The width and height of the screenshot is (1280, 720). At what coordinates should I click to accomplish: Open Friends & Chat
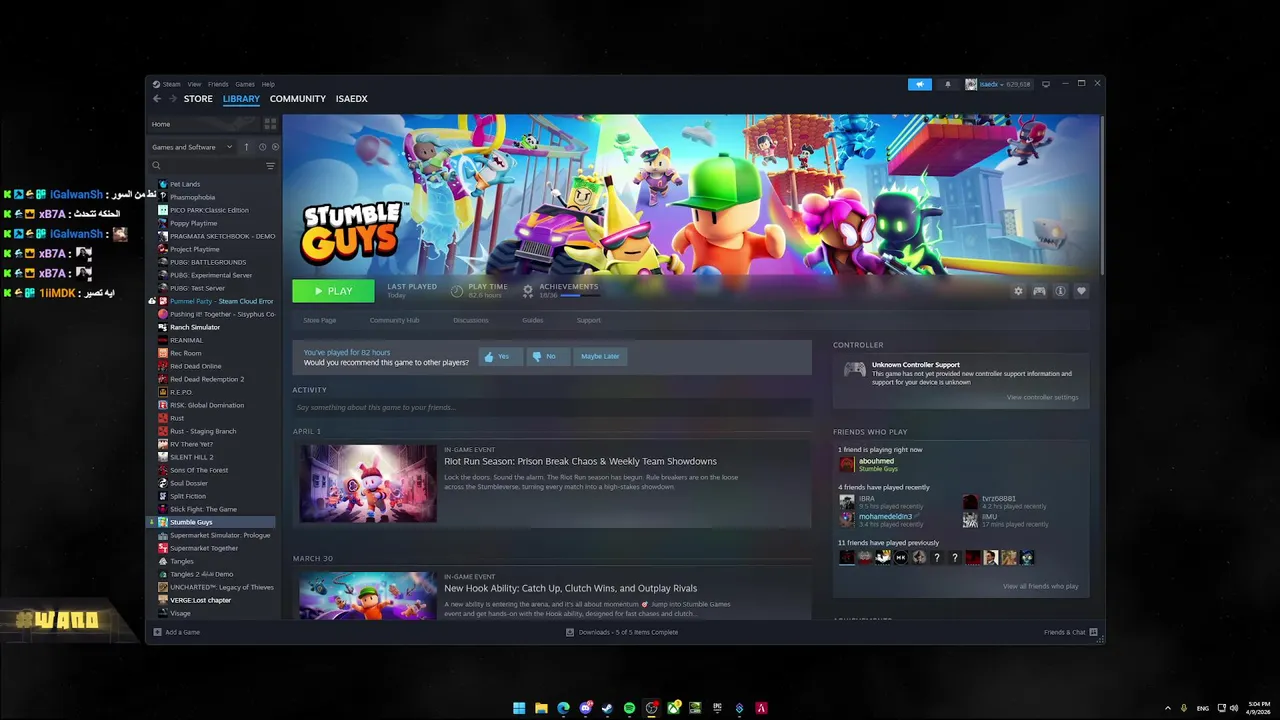(1070, 632)
